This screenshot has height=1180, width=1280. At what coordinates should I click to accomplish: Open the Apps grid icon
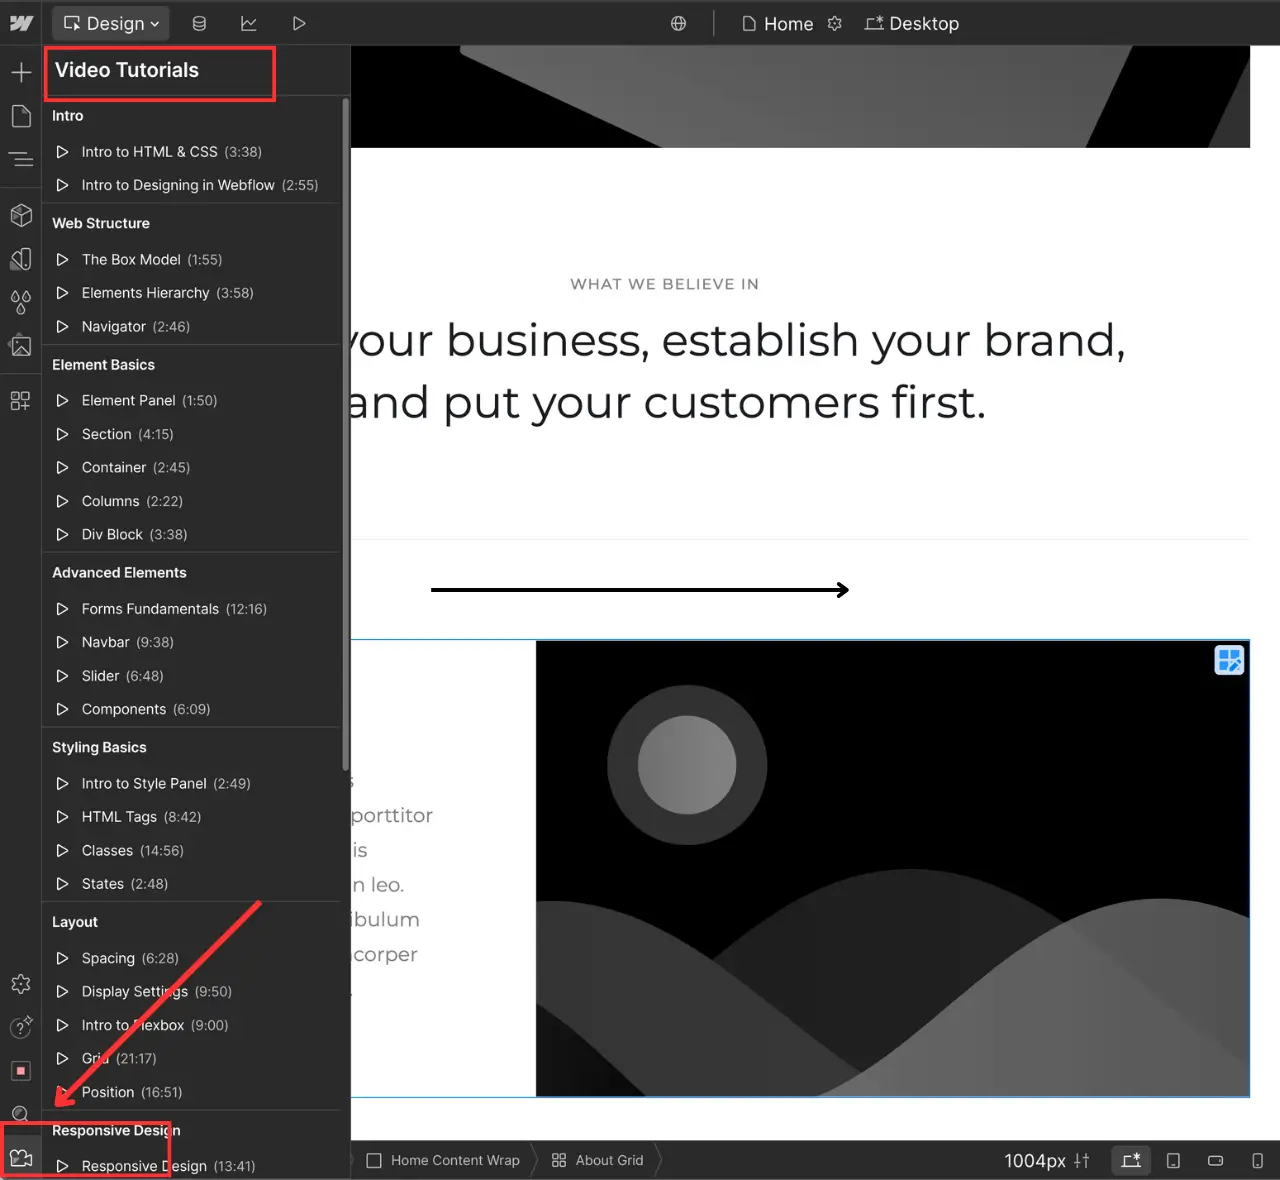click(21, 401)
